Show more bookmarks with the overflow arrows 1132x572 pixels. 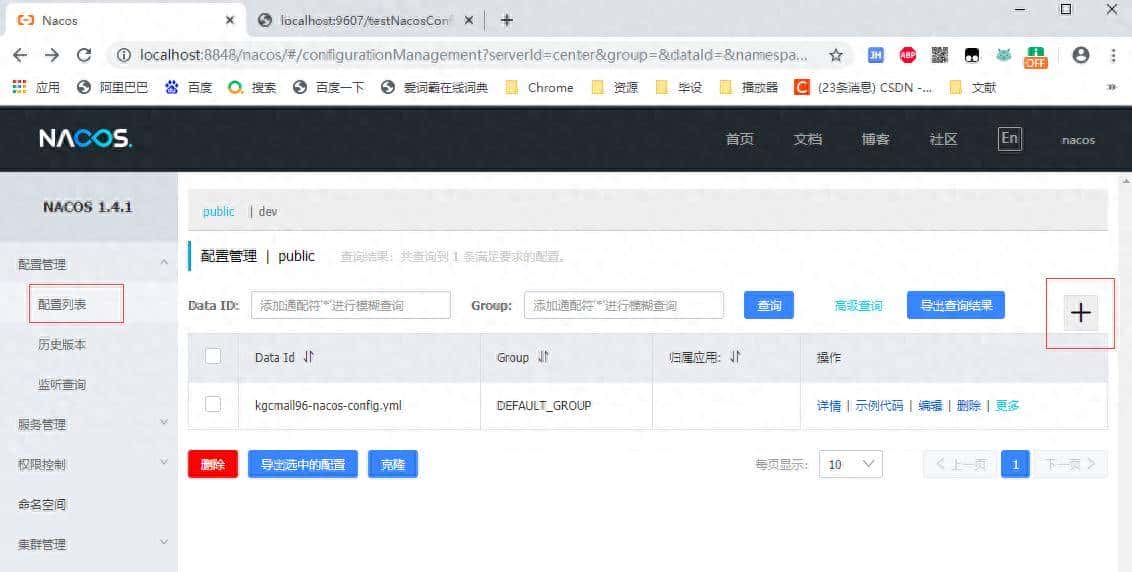pyautogui.click(x=1112, y=87)
